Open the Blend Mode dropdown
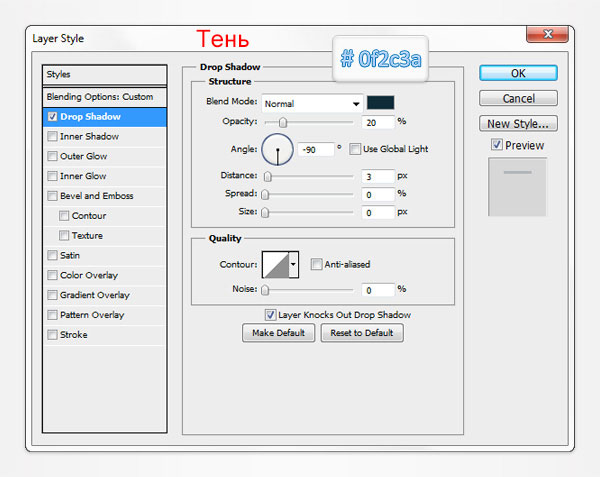This screenshot has width=600, height=477. pyautogui.click(x=312, y=103)
